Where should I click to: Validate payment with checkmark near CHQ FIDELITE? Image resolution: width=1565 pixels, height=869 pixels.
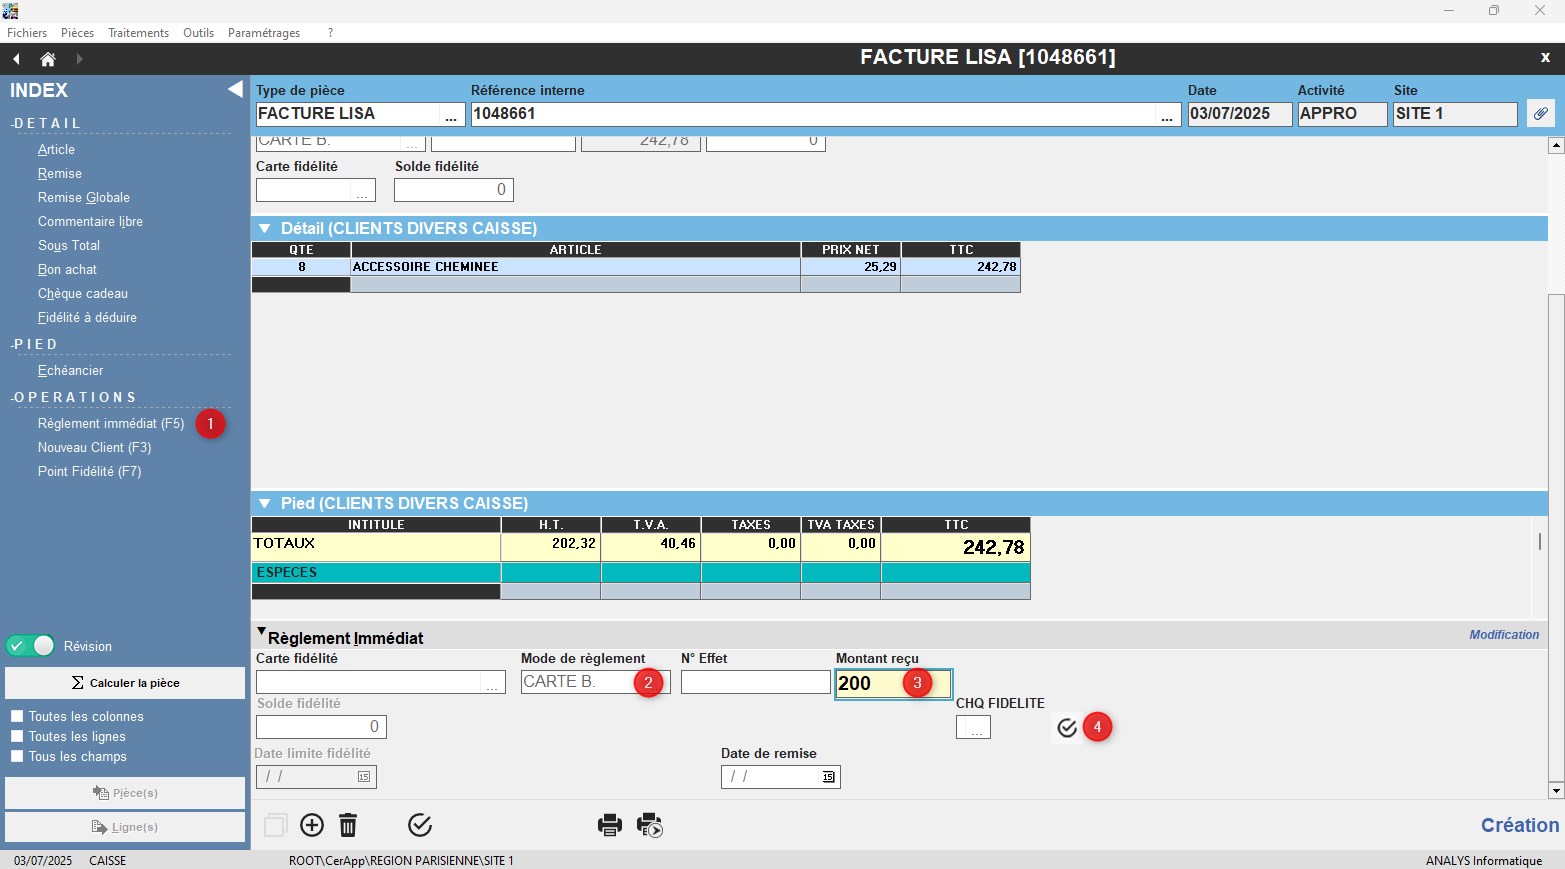click(1067, 728)
